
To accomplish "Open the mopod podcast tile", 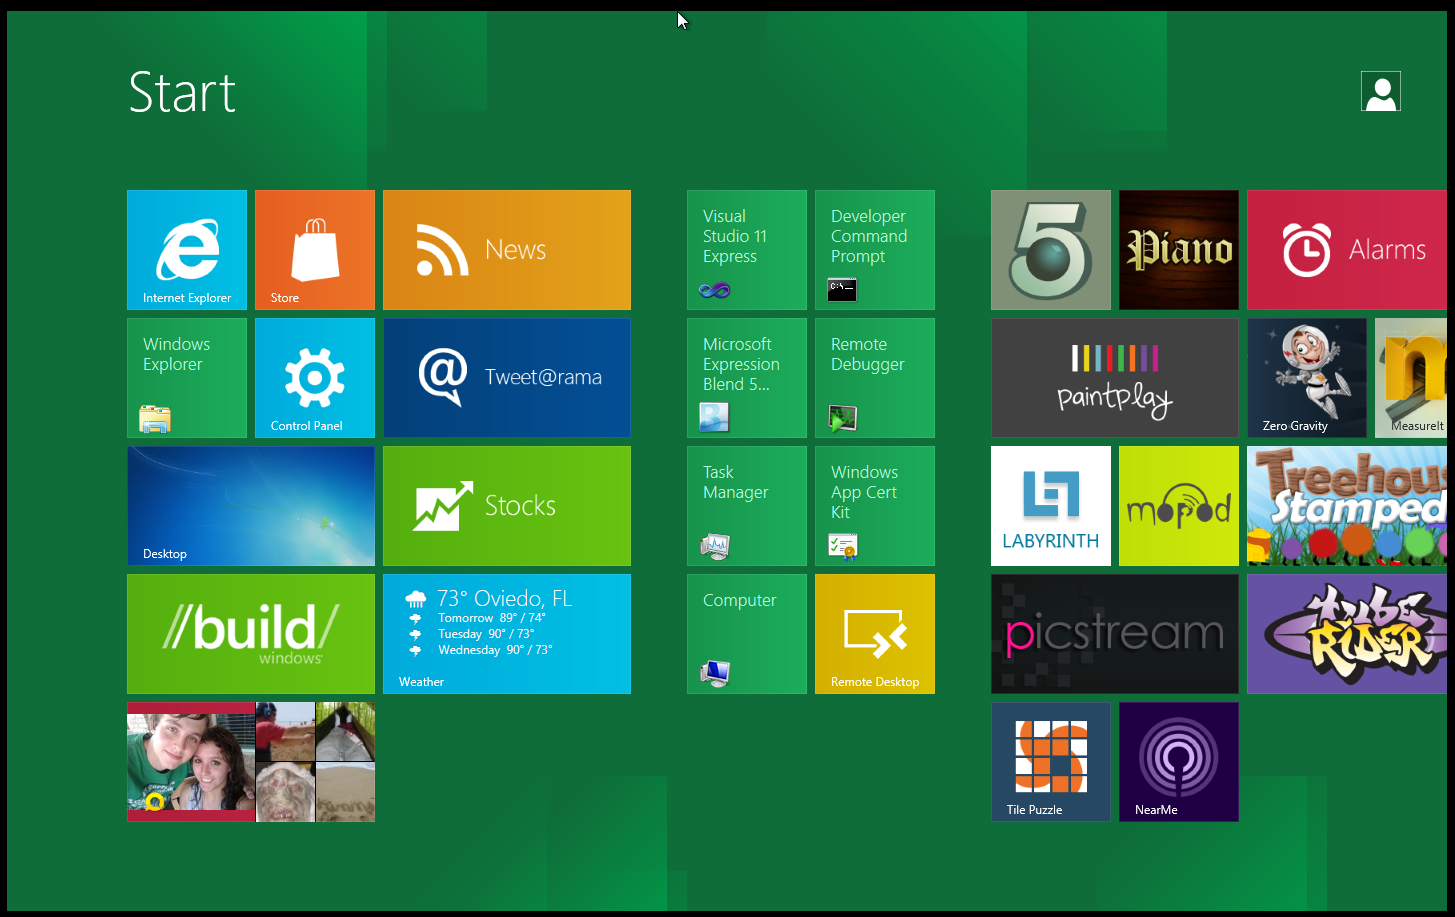I will tap(1179, 506).
